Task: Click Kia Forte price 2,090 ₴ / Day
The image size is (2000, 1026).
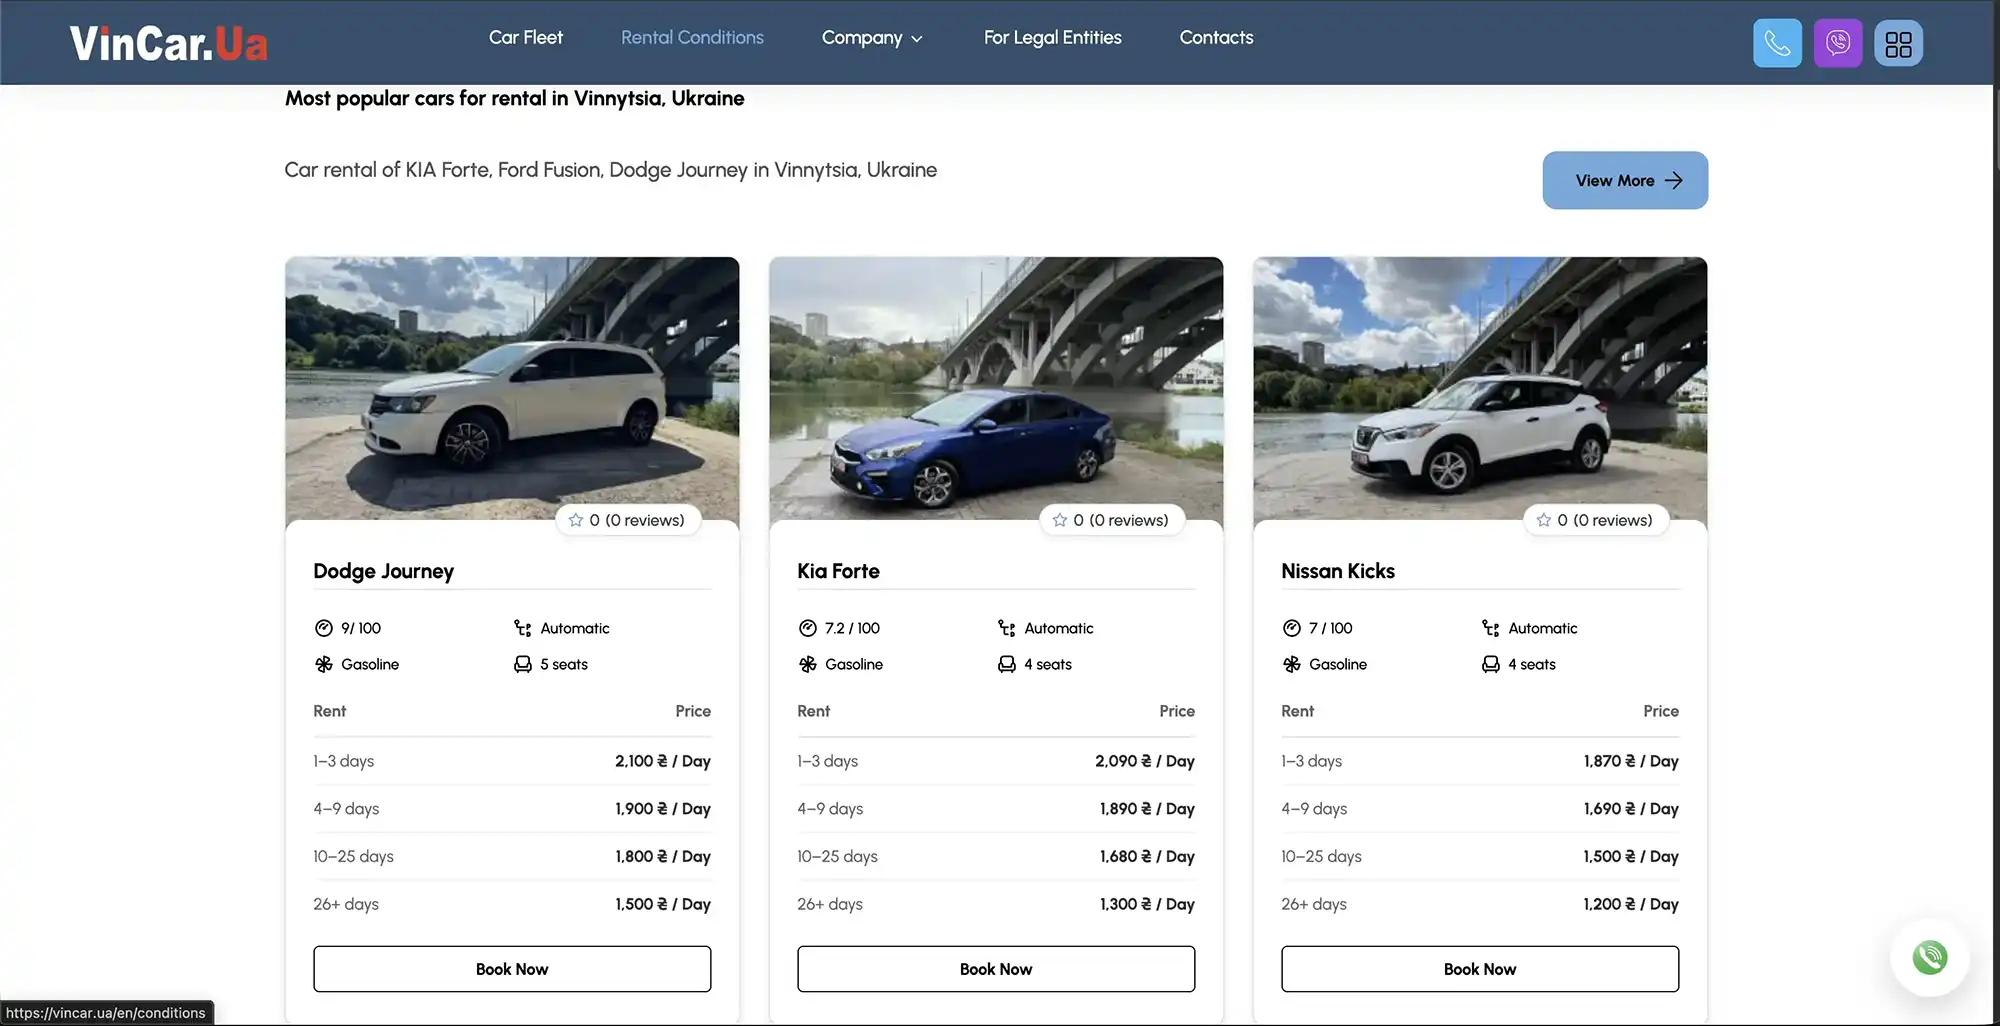Action: pyautogui.click(x=1145, y=761)
